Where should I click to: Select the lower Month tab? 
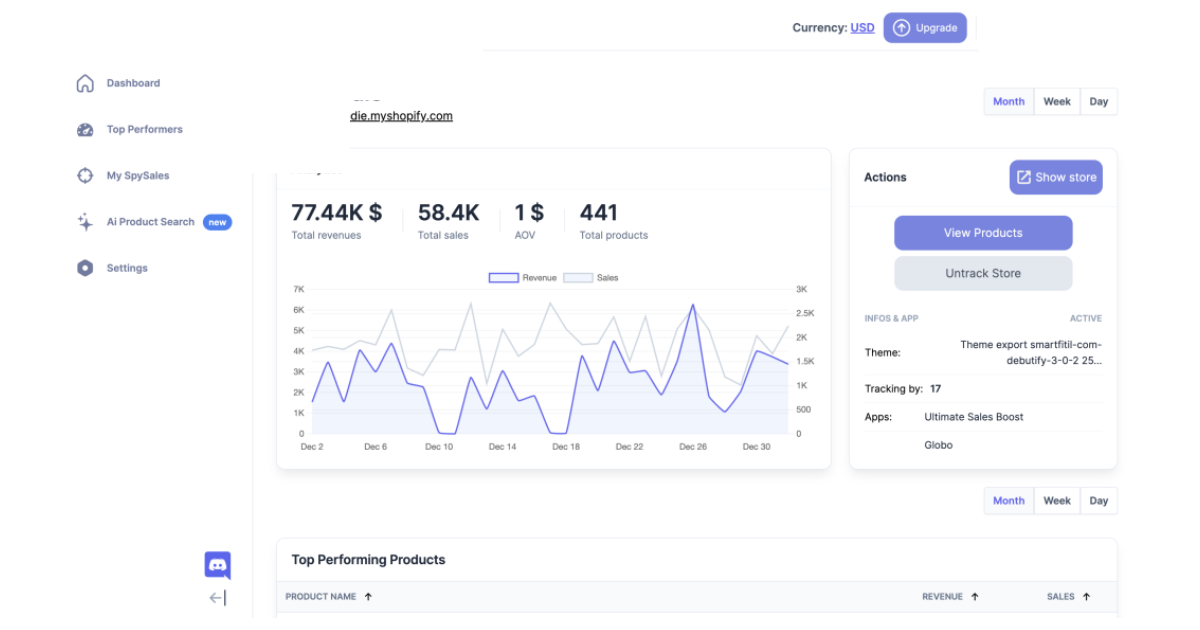tap(1008, 501)
